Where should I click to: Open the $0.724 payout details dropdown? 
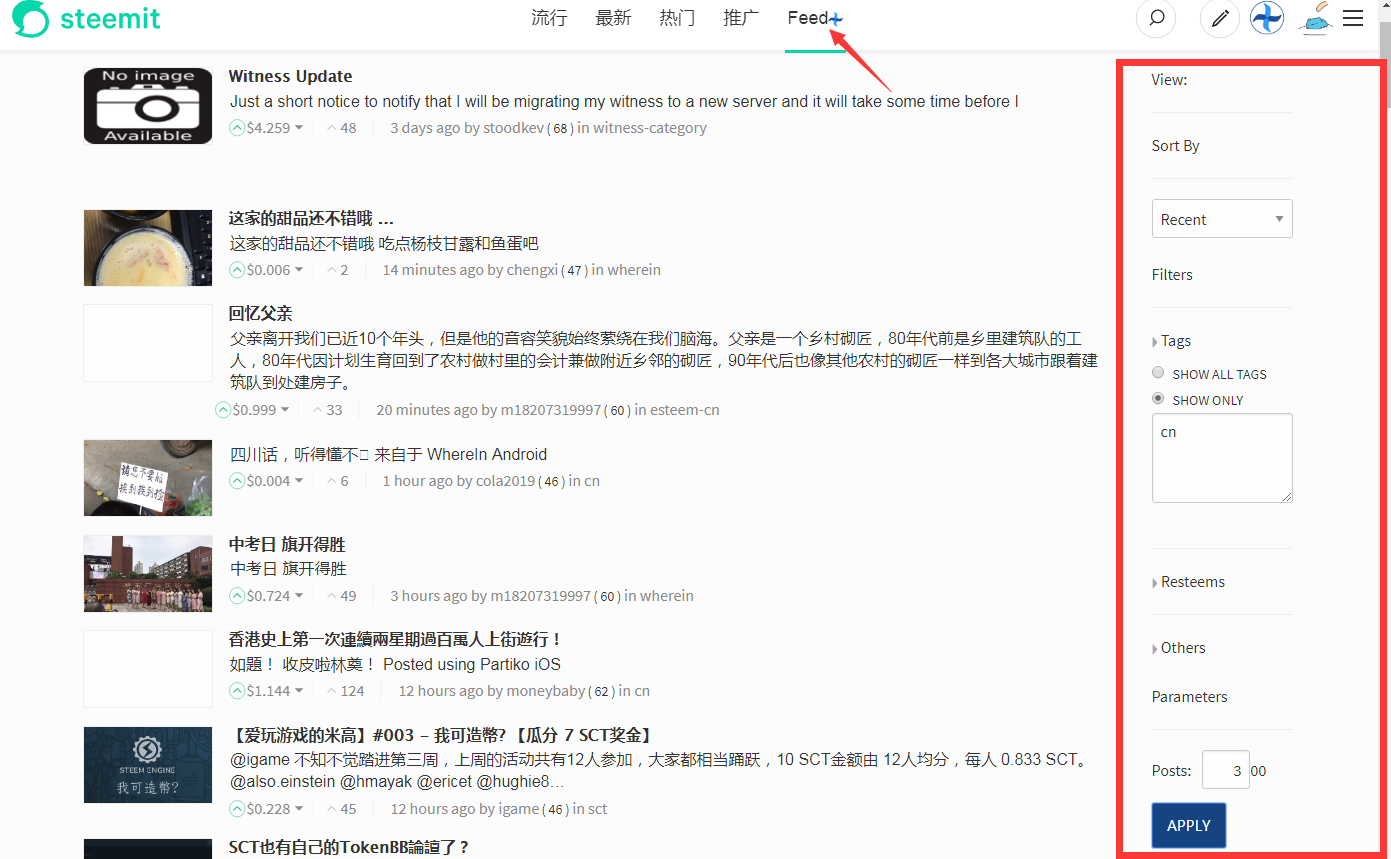coord(275,596)
